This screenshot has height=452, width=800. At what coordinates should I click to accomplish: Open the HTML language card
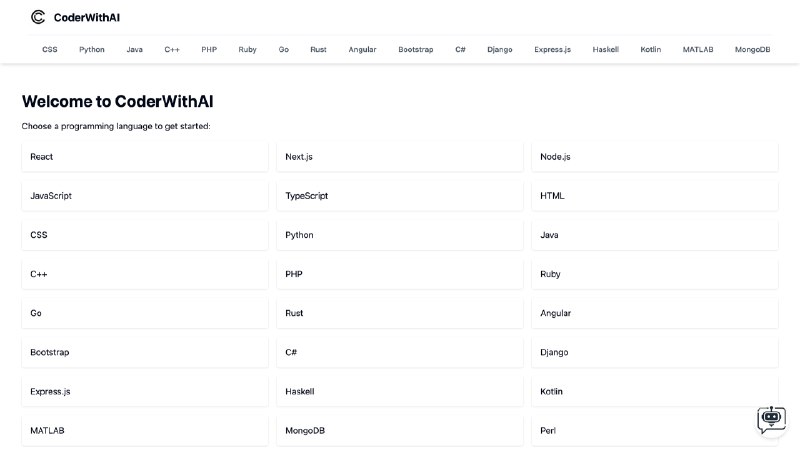coord(654,196)
